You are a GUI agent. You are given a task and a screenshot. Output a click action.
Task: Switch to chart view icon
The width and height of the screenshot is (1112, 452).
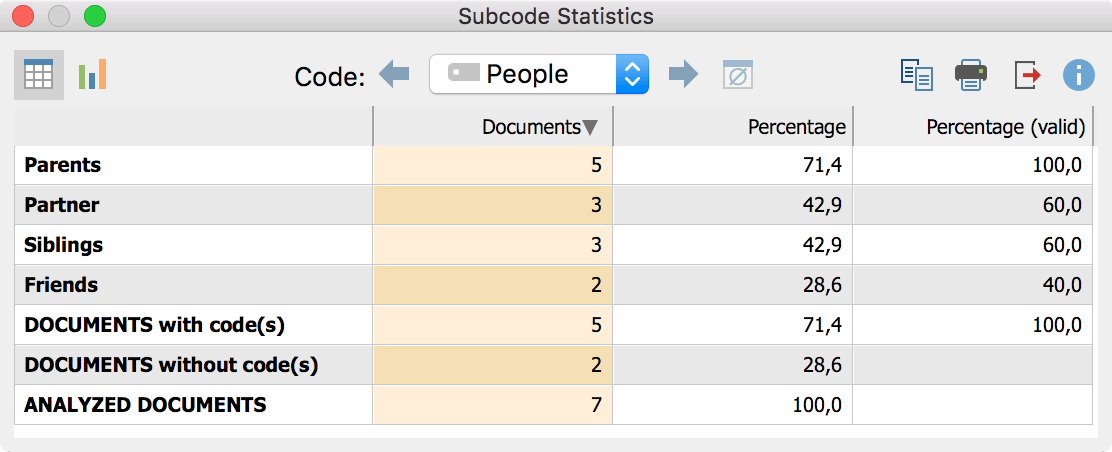tap(92, 74)
